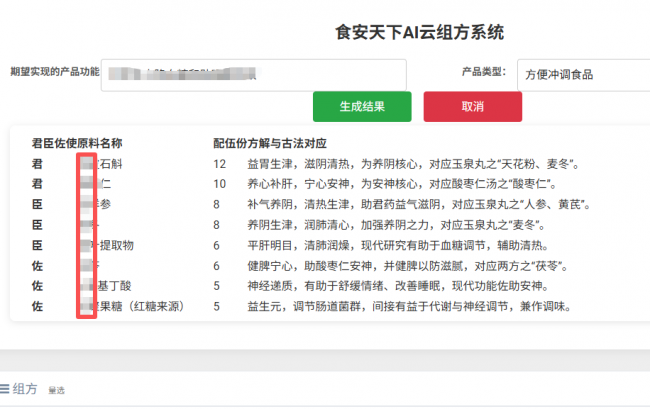This screenshot has width=650, height=409.
Task: Click the small 量选 label next to 组方
Action: [x=57, y=391]
